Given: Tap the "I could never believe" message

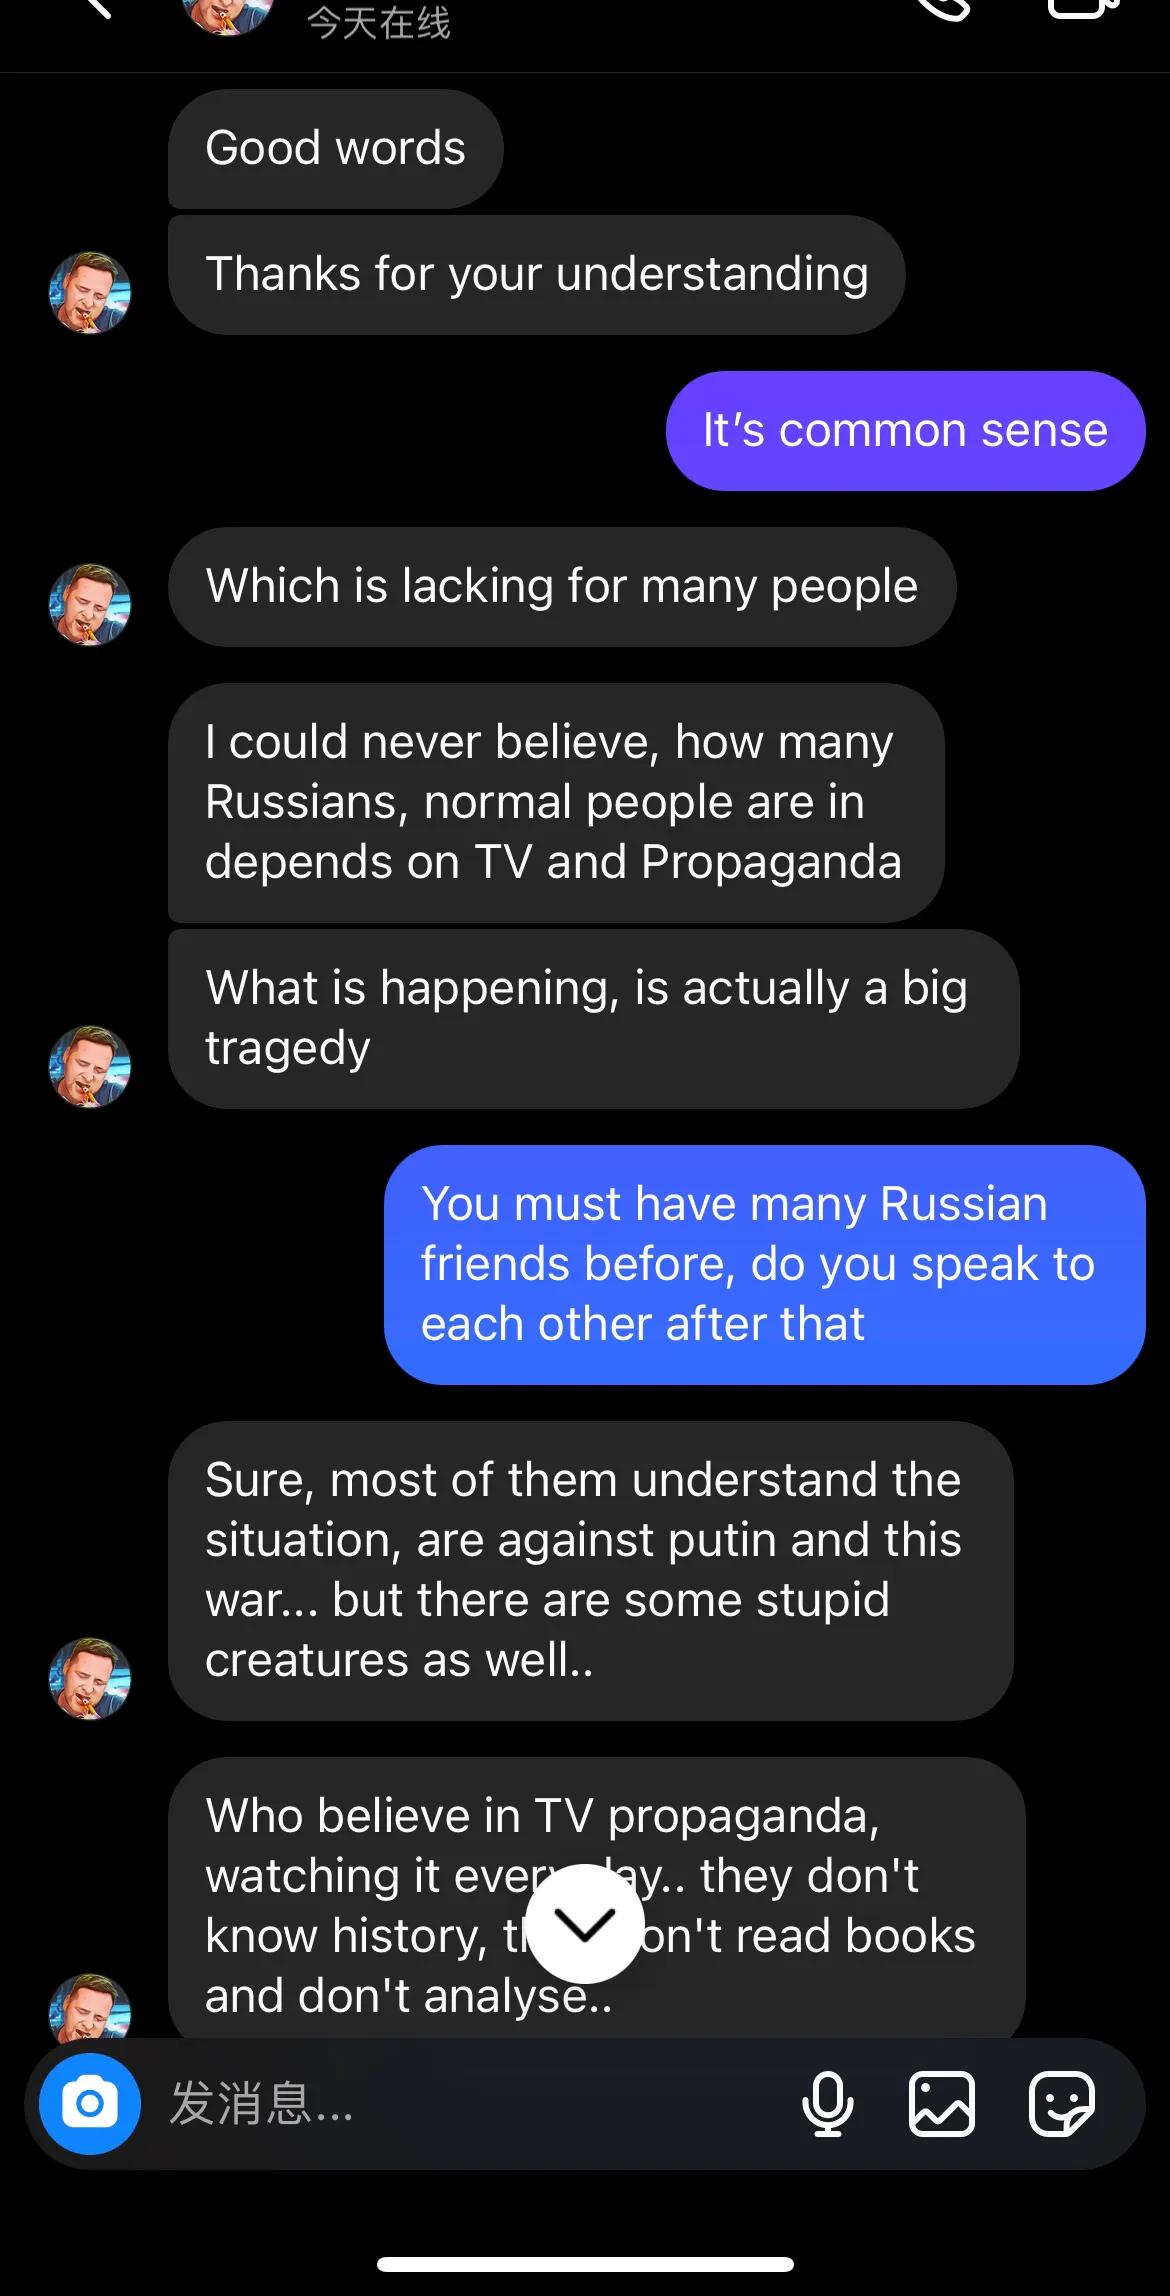Looking at the screenshot, I should (x=555, y=802).
